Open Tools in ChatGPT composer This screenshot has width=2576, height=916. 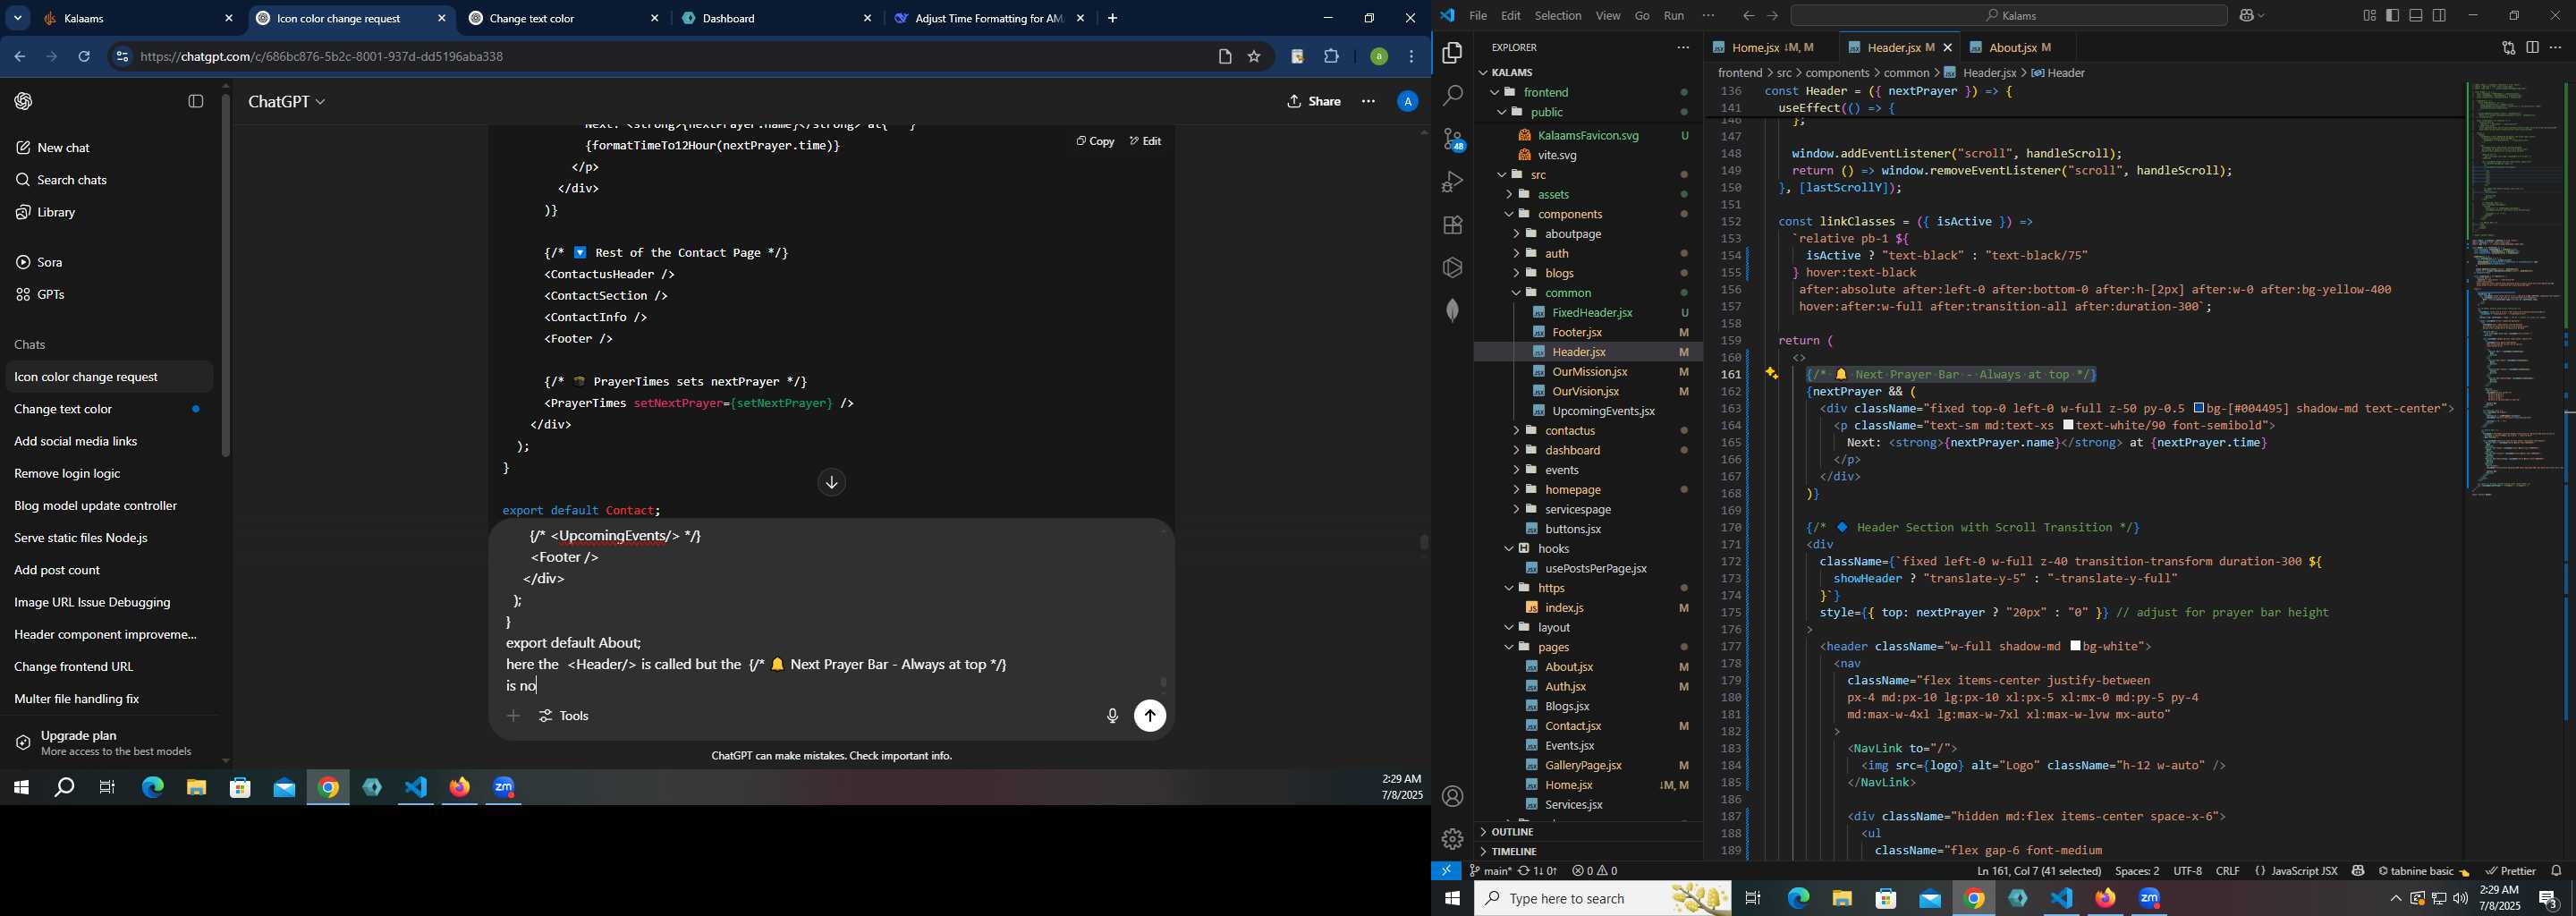coord(565,716)
